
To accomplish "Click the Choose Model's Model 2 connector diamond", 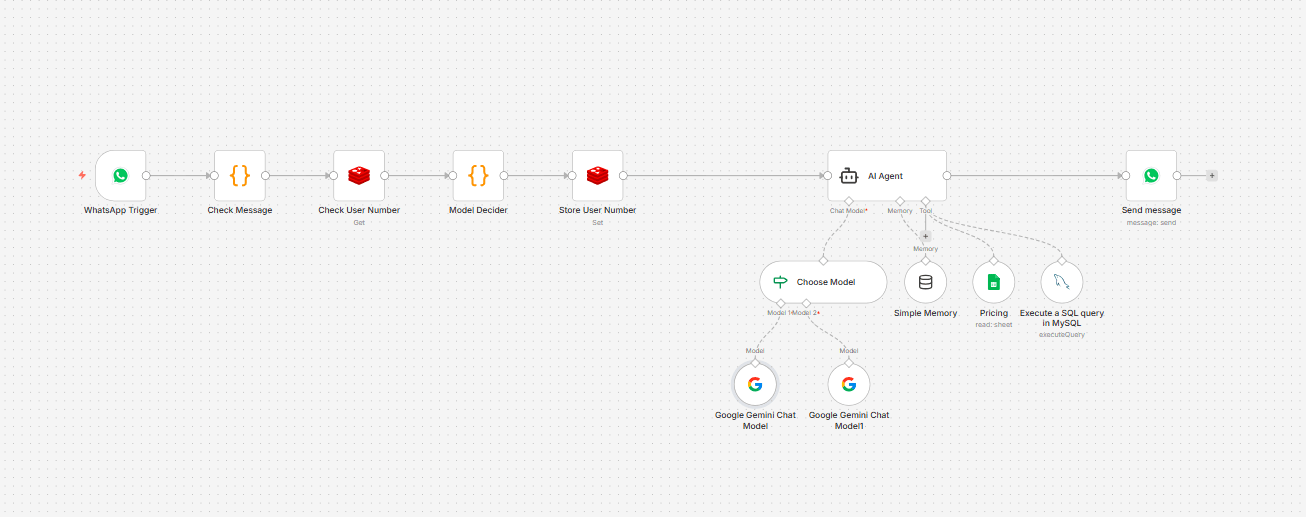I will pyautogui.click(x=805, y=303).
